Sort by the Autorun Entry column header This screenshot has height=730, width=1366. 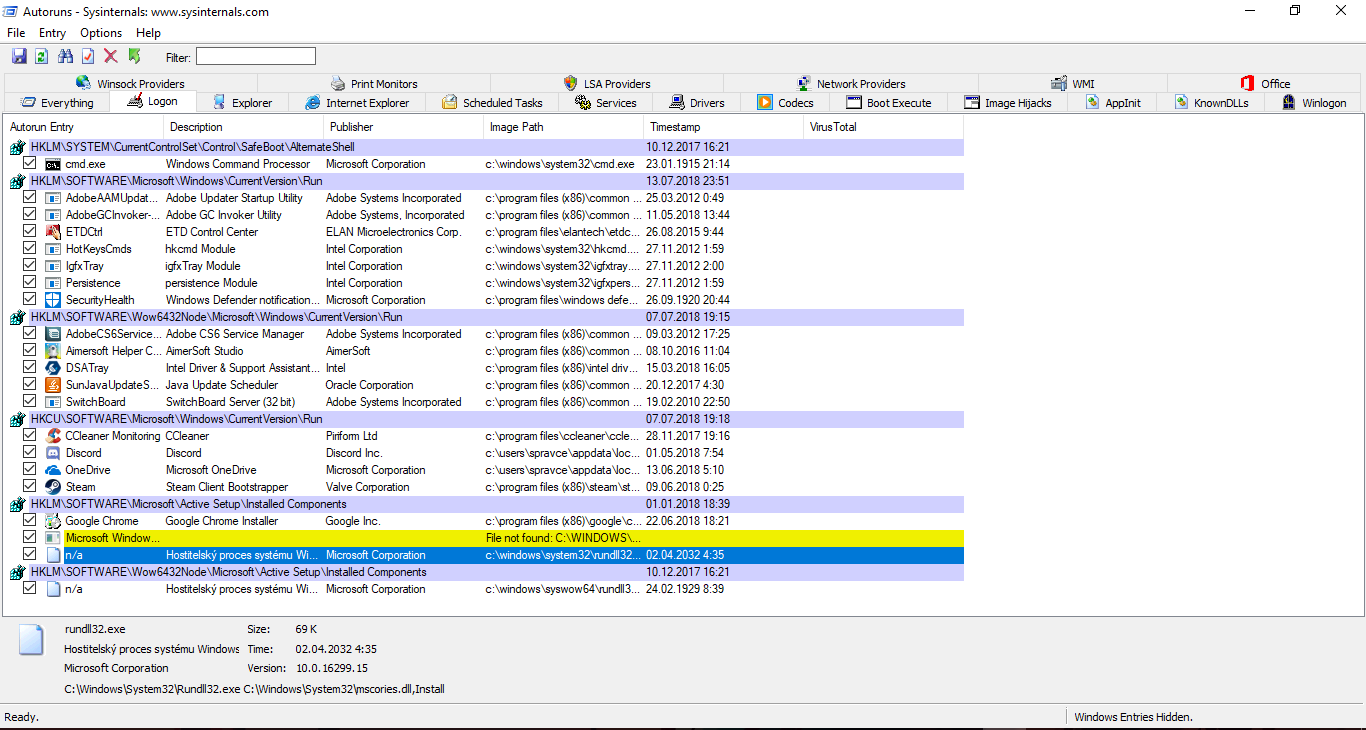pos(84,127)
